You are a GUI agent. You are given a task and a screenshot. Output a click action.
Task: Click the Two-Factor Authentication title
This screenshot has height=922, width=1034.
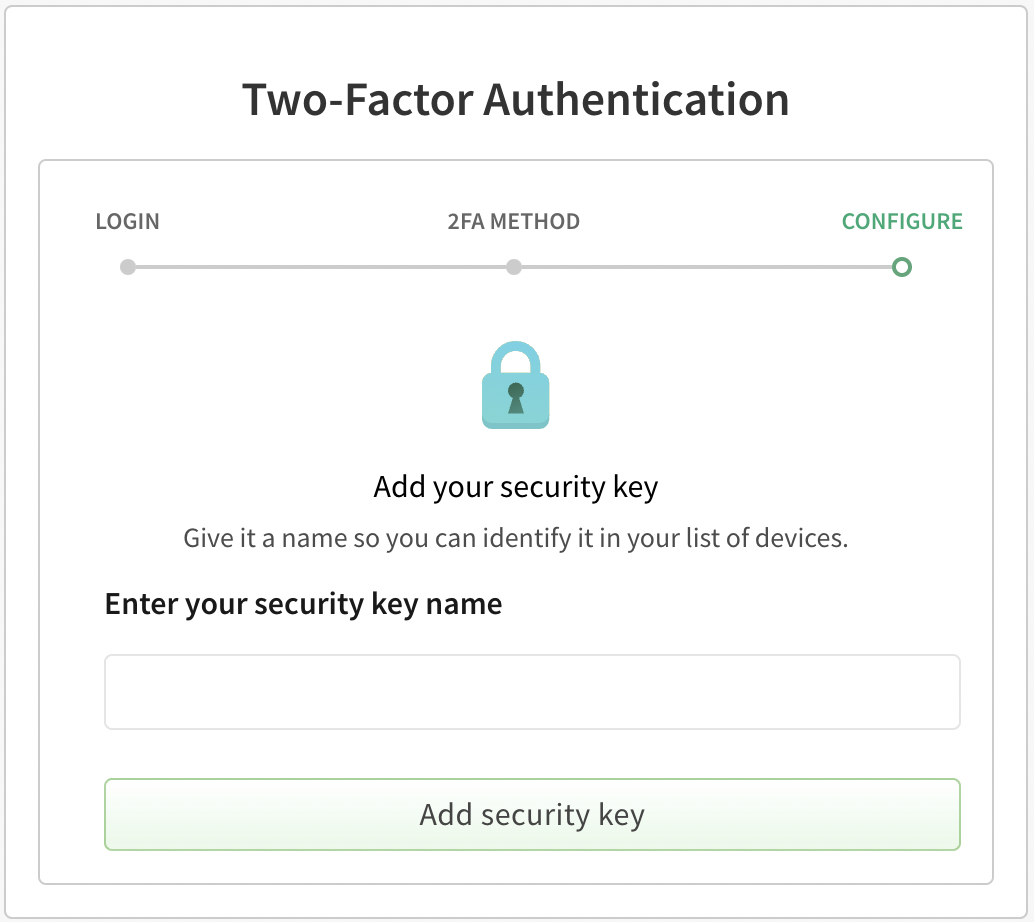(x=515, y=99)
